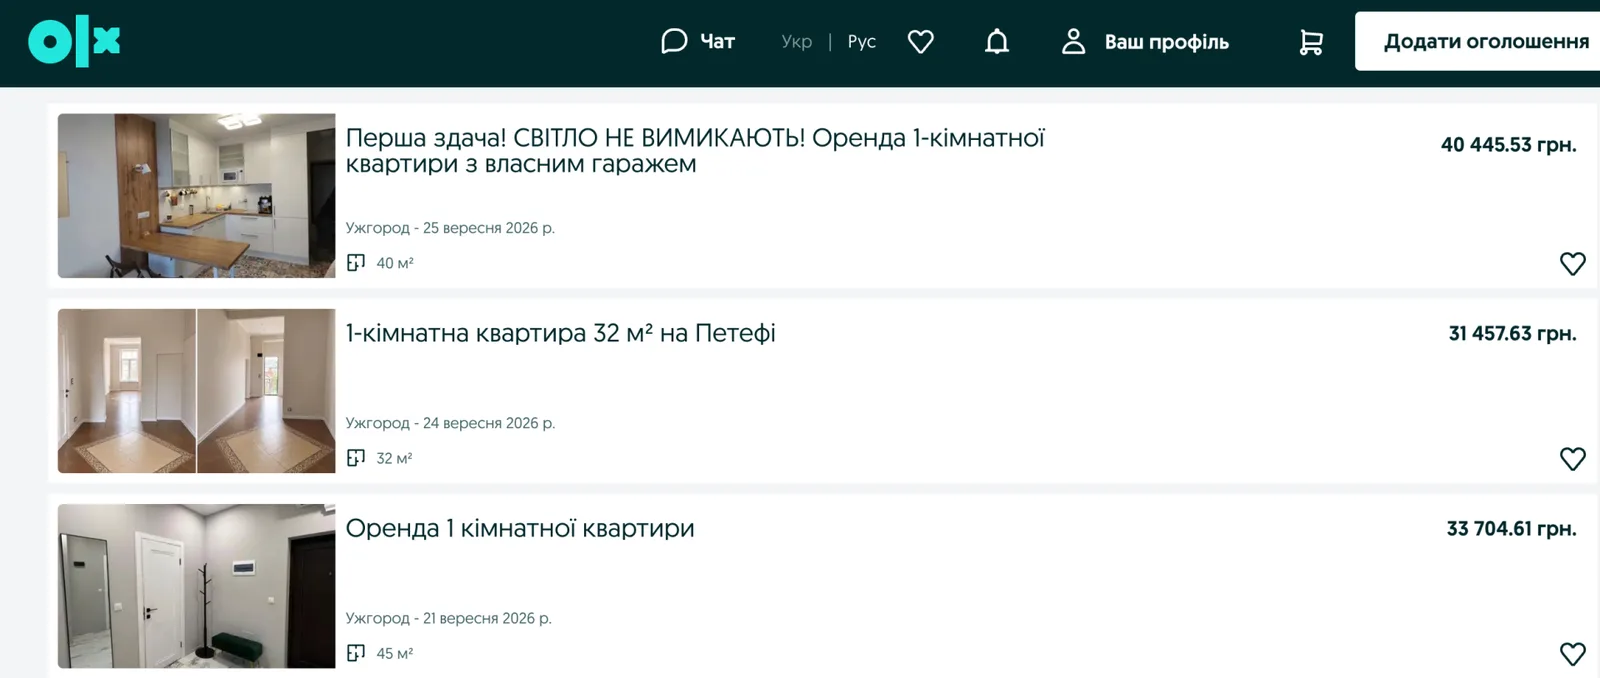
Task: Click Додати оголошення button
Action: [1478, 41]
